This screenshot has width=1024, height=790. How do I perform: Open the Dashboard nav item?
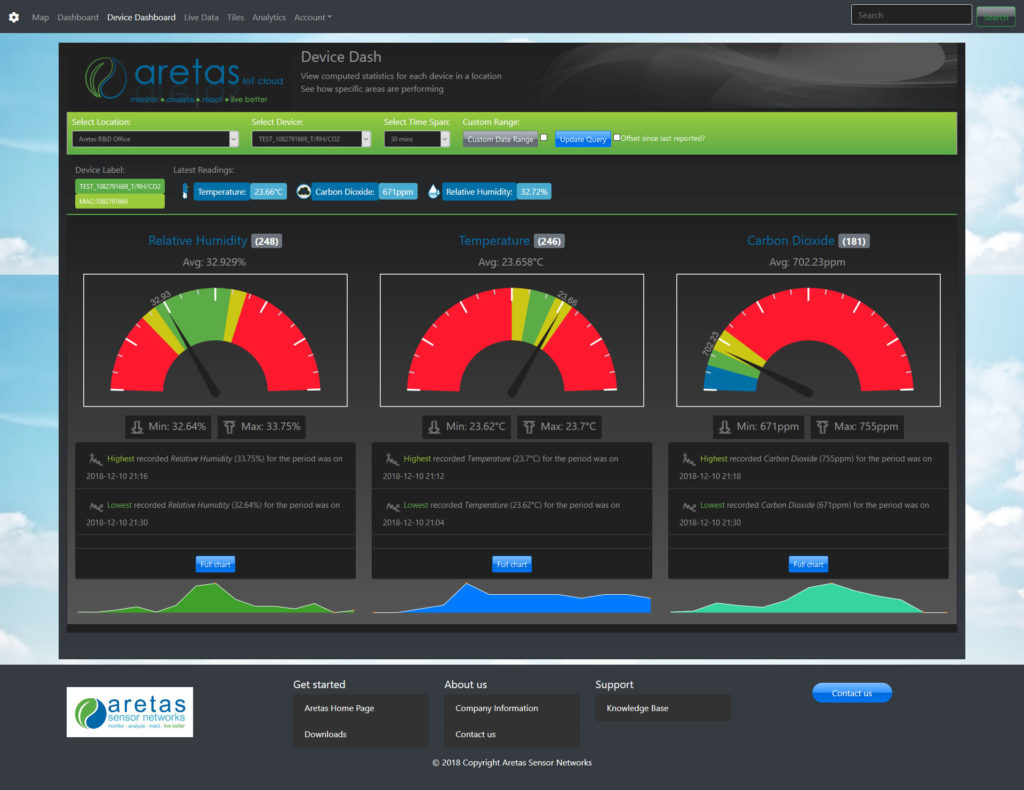point(78,18)
